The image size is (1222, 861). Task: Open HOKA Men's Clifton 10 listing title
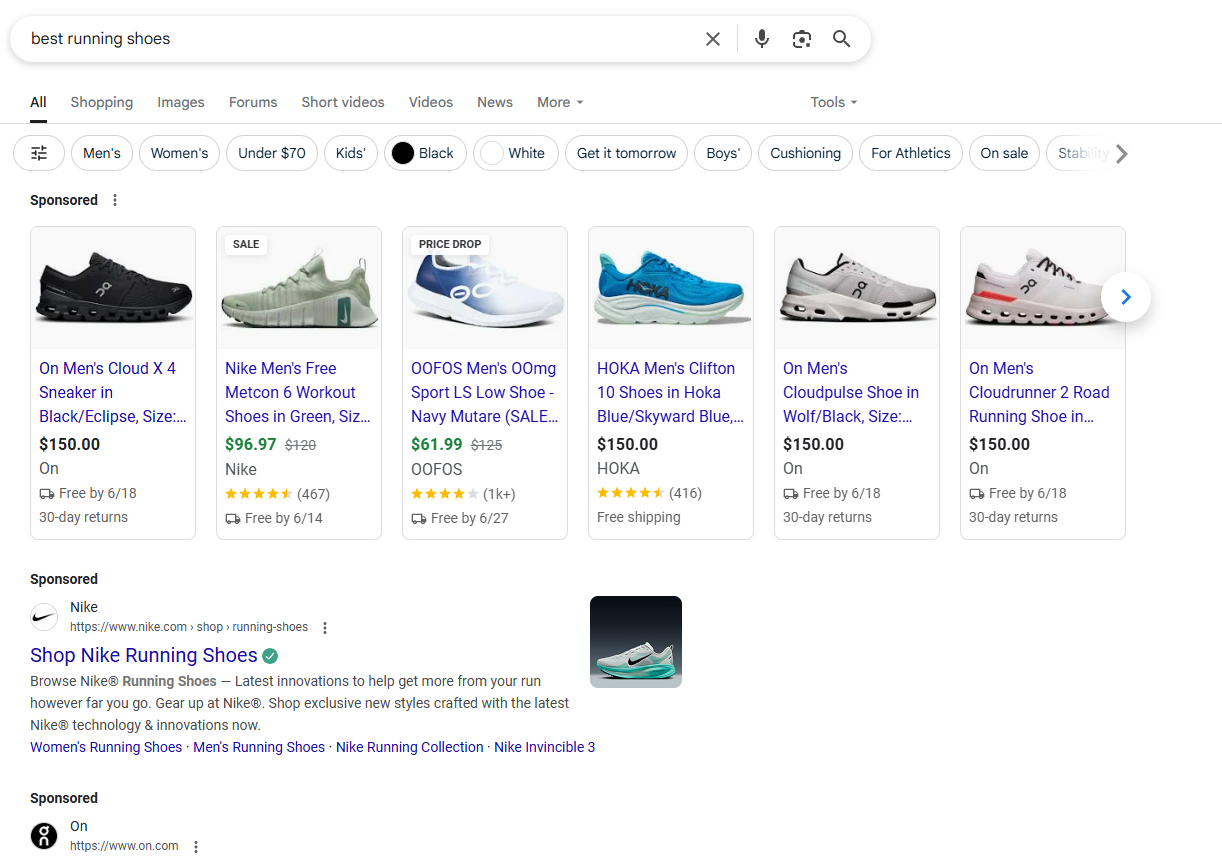click(670, 393)
